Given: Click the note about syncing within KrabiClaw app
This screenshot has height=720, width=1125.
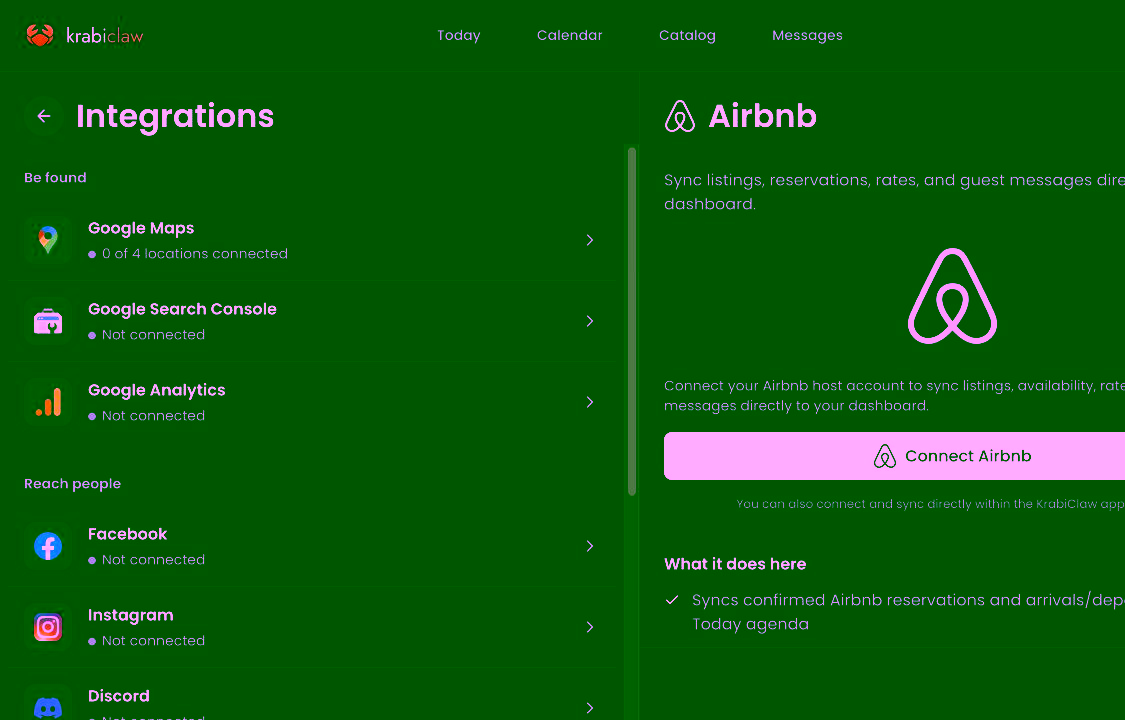Looking at the screenshot, I should [x=930, y=504].
